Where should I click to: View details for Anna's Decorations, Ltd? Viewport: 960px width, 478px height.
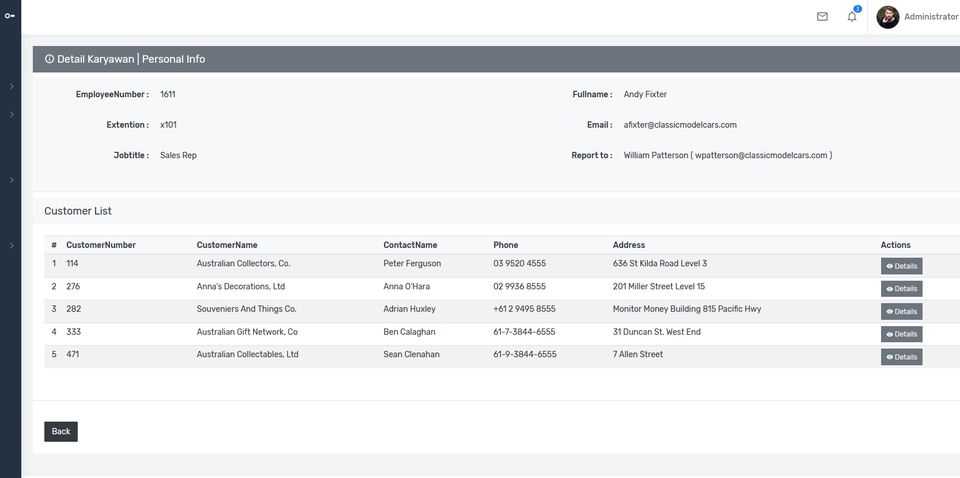click(901, 289)
